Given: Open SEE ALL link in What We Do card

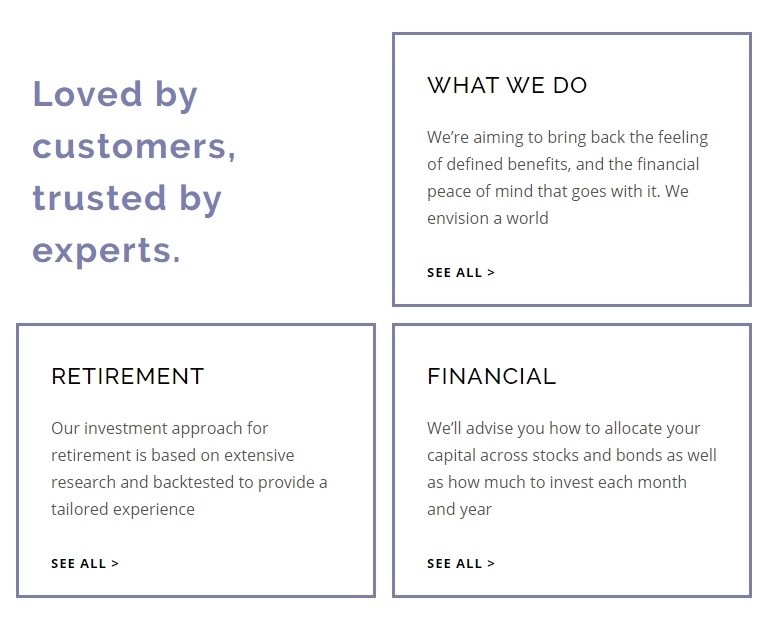Looking at the screenshot, I should pos(460,273).
